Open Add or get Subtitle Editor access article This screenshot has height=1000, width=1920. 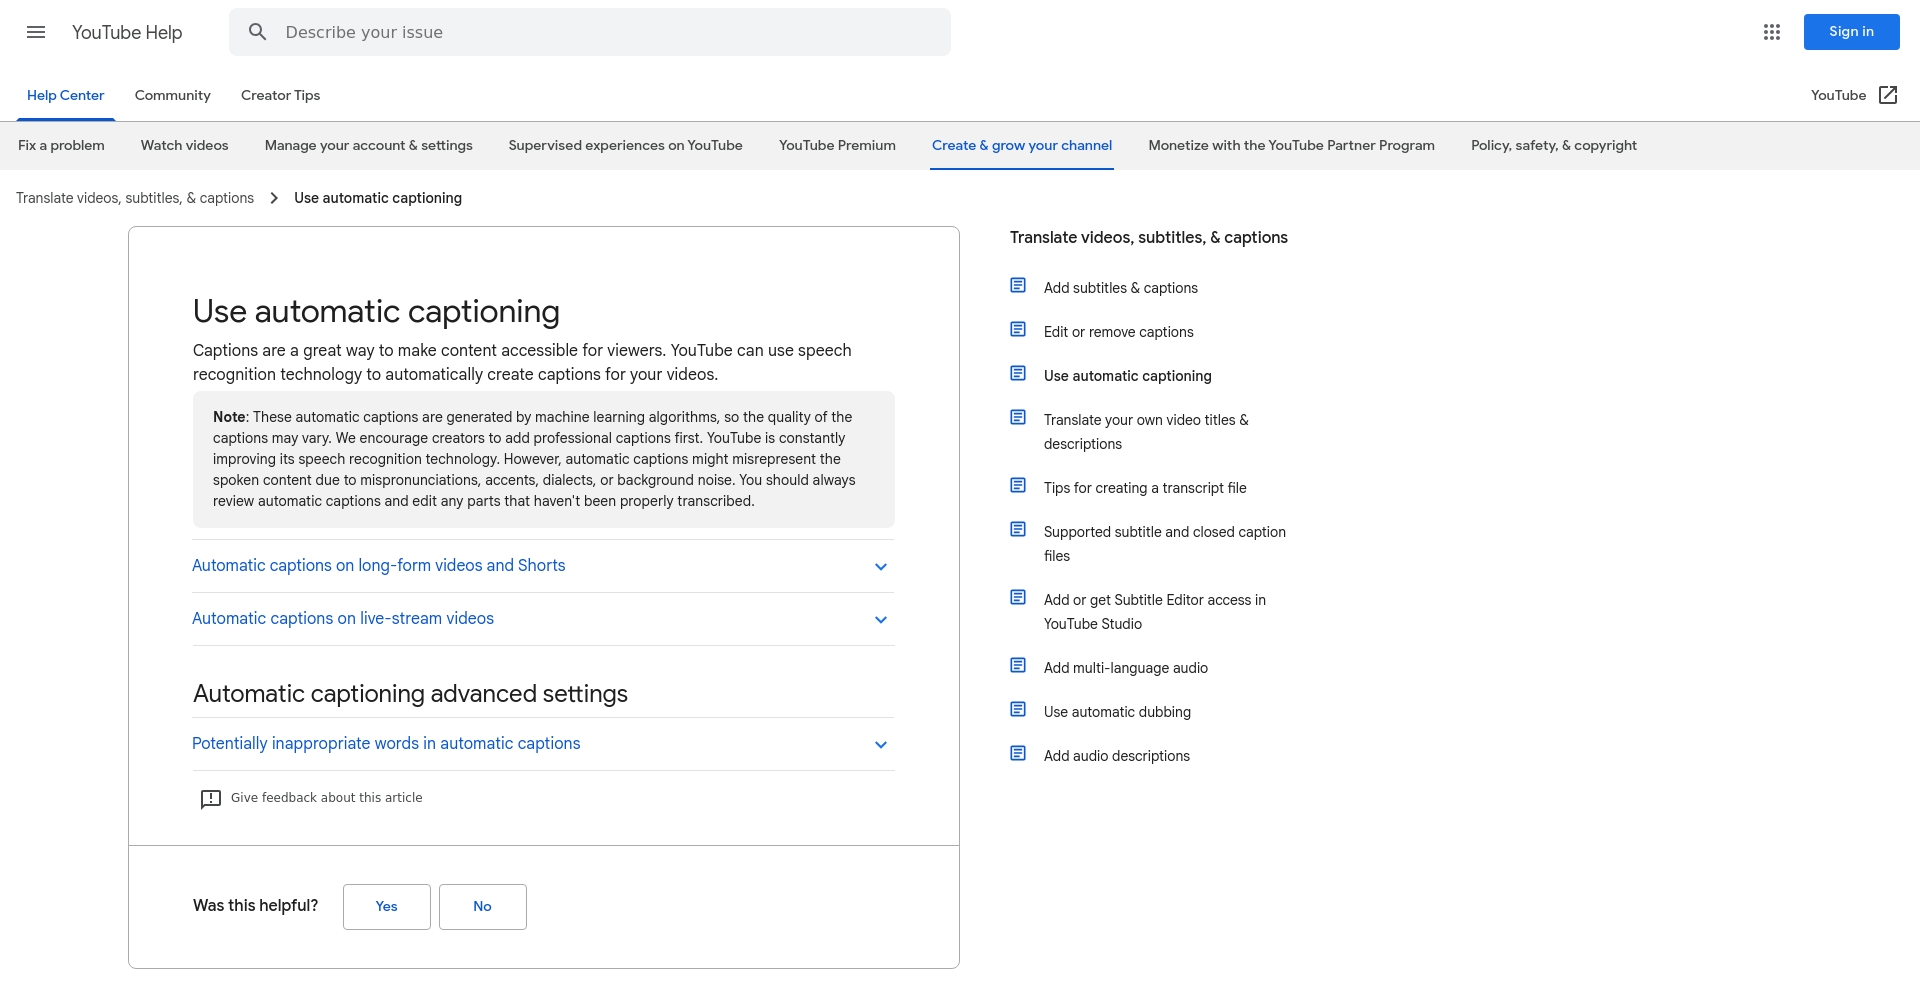pyautogui.click(x=1155, y=612)
